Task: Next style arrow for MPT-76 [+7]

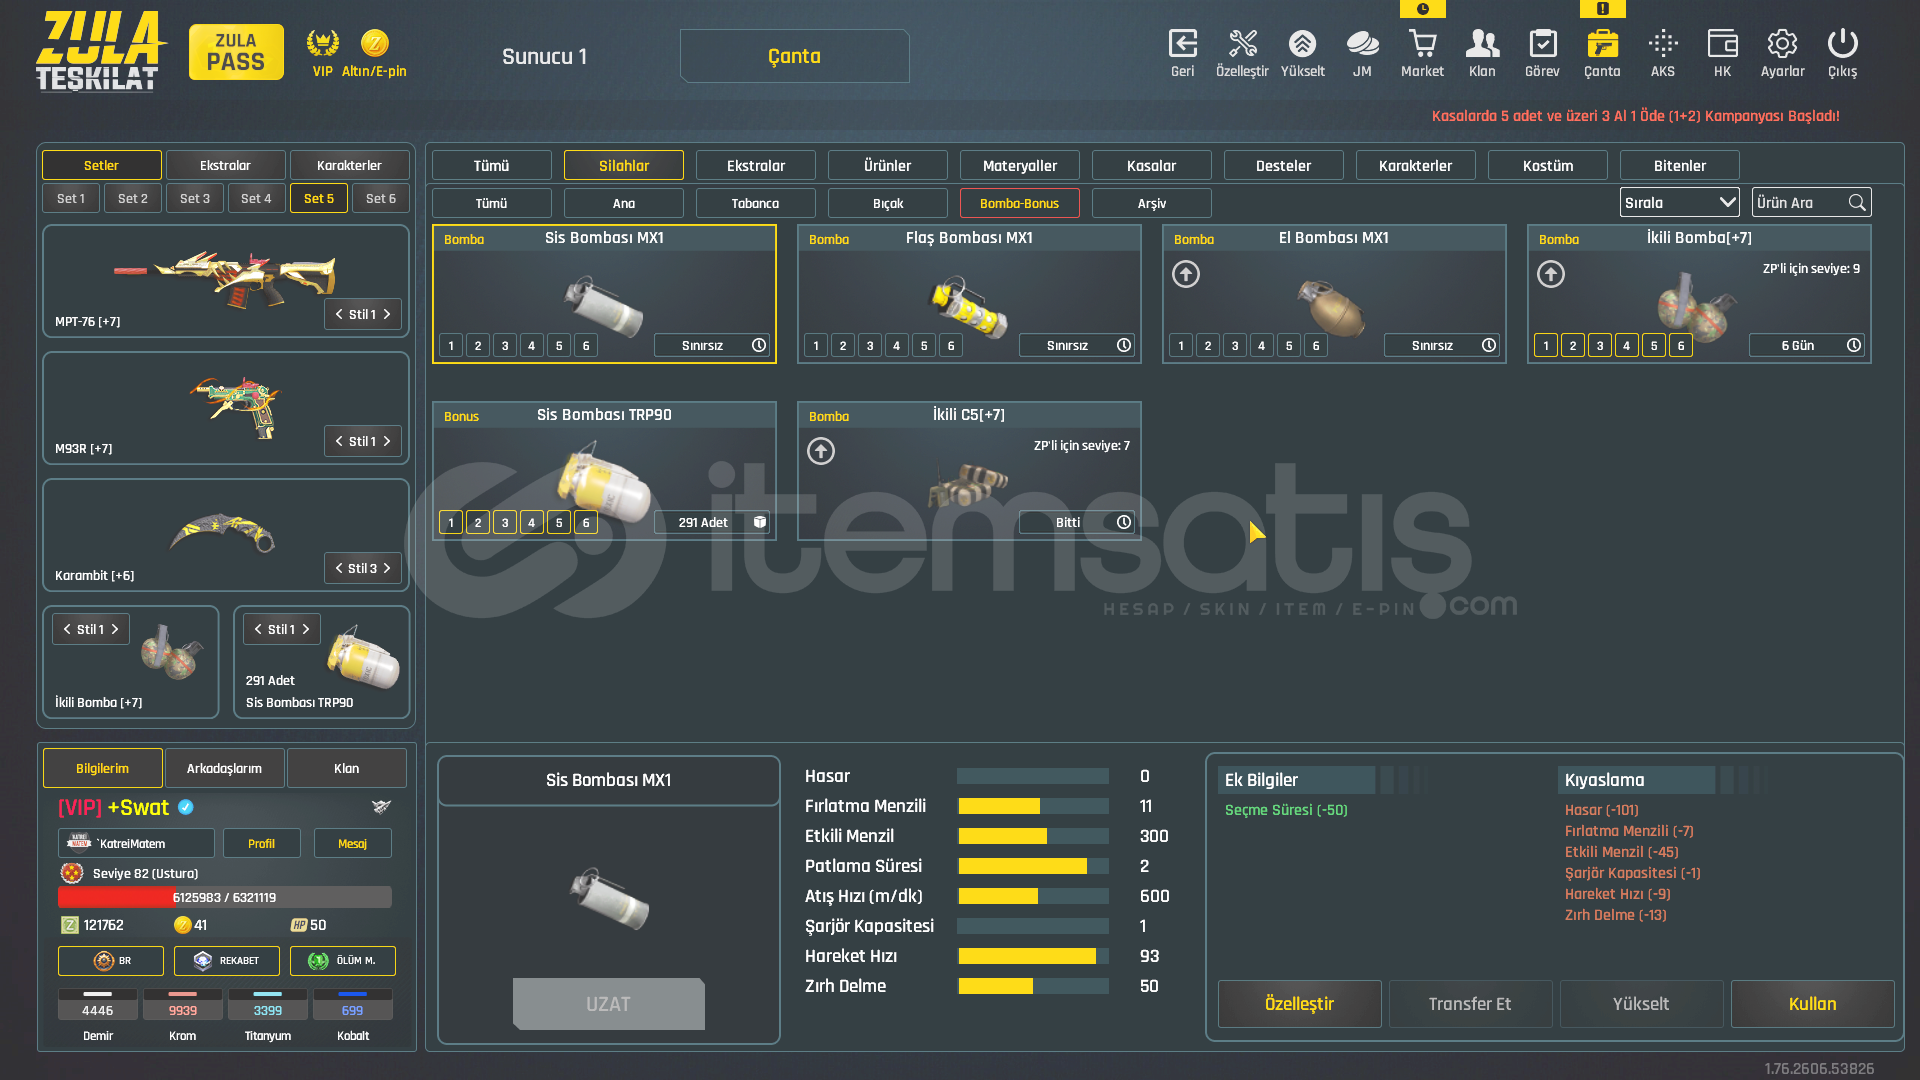Action: [387, 314]
